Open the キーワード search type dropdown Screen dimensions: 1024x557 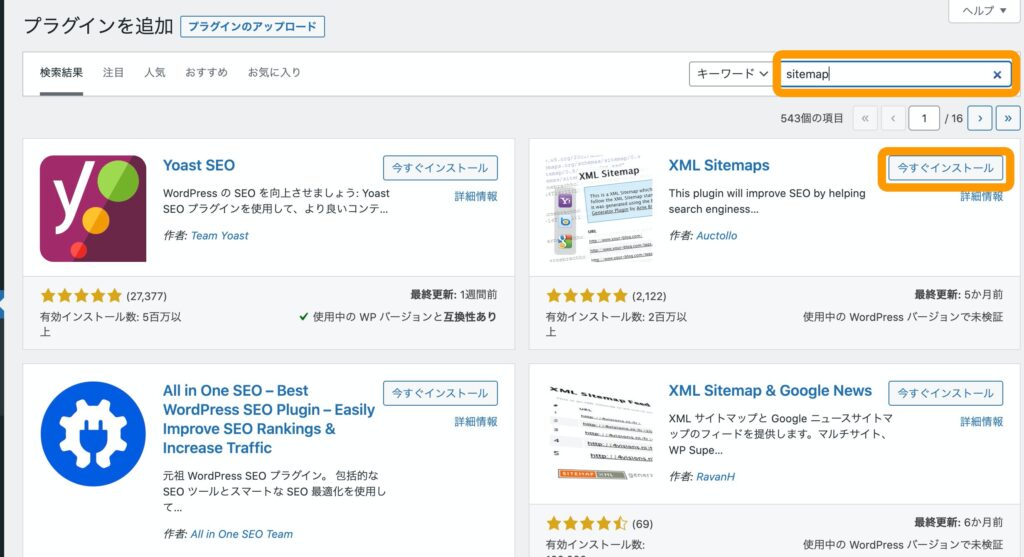click(x=731, y=74)
